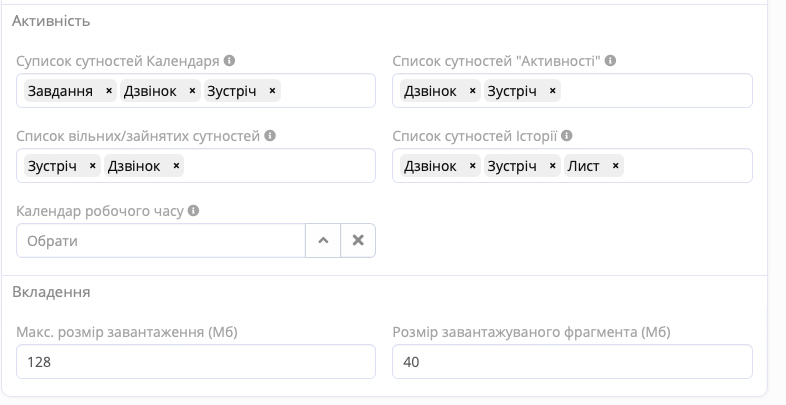Remove Зустріч tag from free/busy entity list
Image resolution: width=786 pixels, height=405 pixels.
(92, 166)
